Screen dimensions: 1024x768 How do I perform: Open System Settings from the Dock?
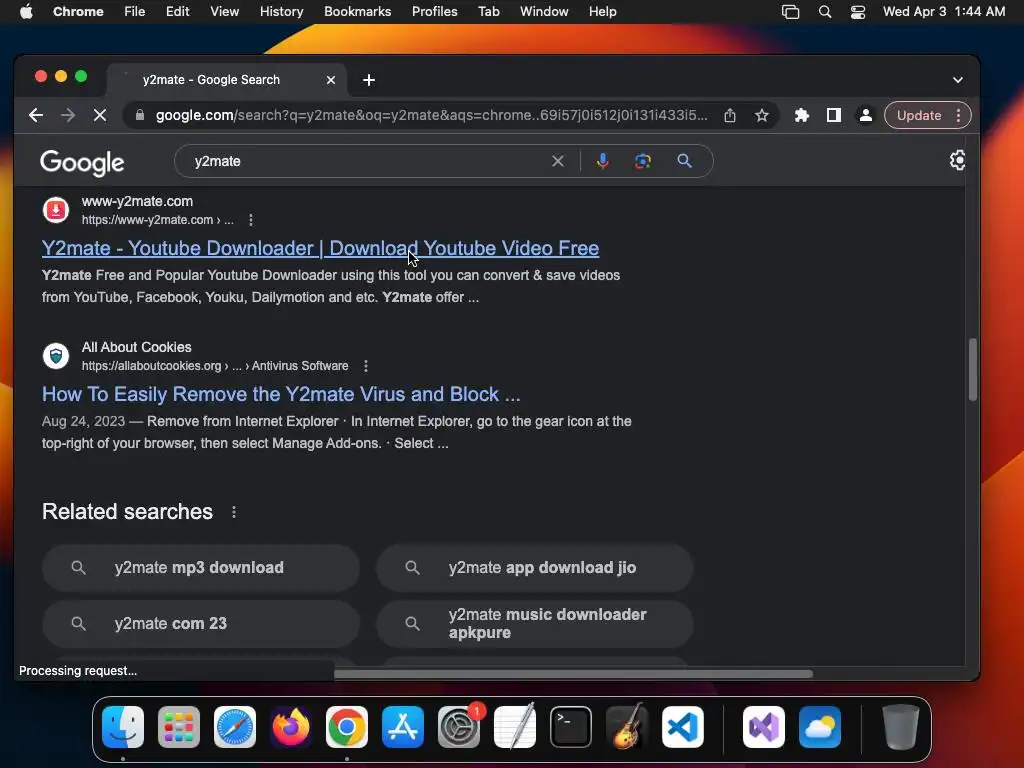point(459,727)
